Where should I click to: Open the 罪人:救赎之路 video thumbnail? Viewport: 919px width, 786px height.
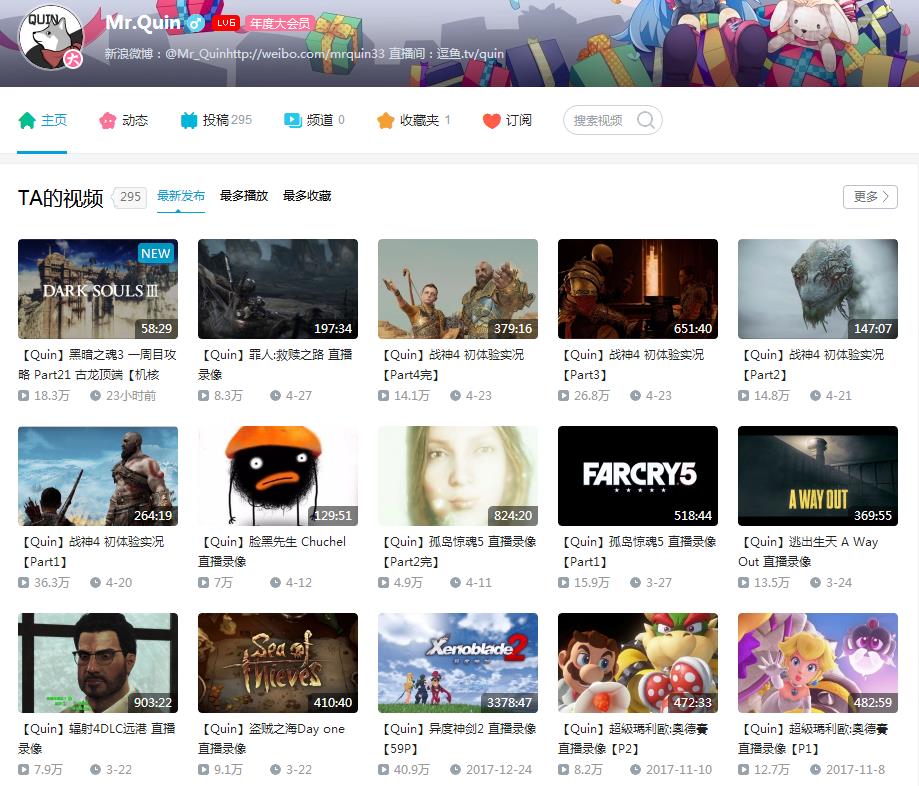[x=278, y=289]
